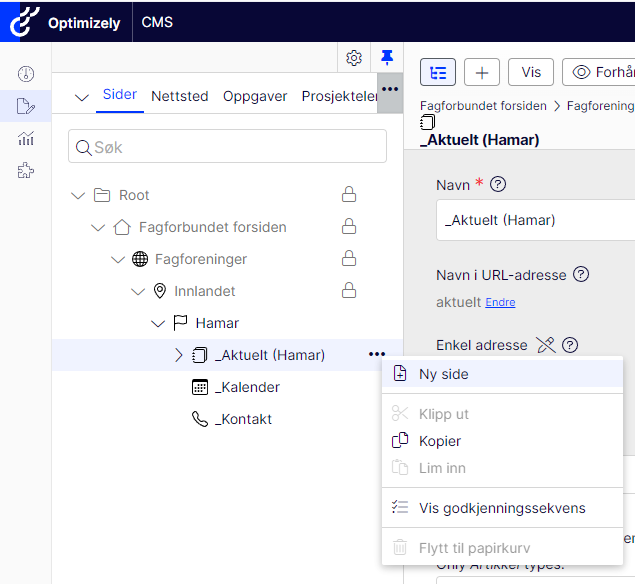Unpin the navigation pane with pin icon
The image size is (635, 584).
[x=387, y=58]
